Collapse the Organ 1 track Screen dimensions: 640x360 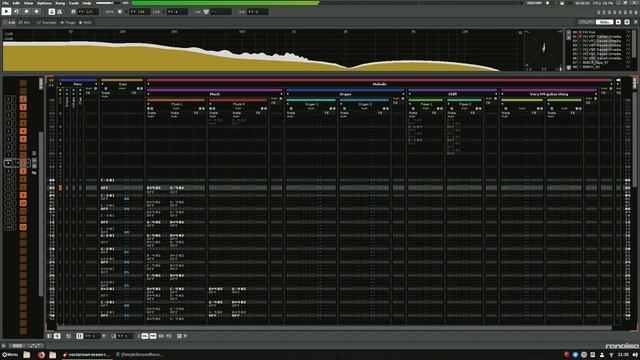click(288, 104)
